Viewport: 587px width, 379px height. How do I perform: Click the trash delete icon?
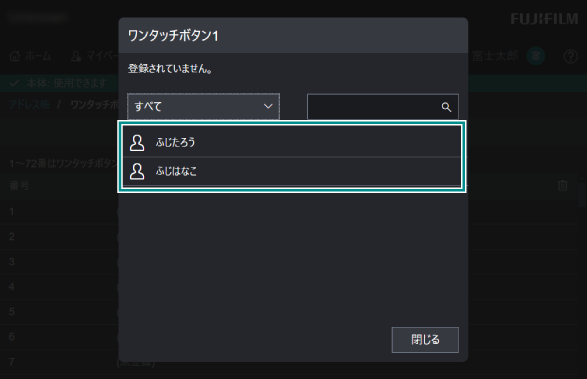[x=563, y=185]
